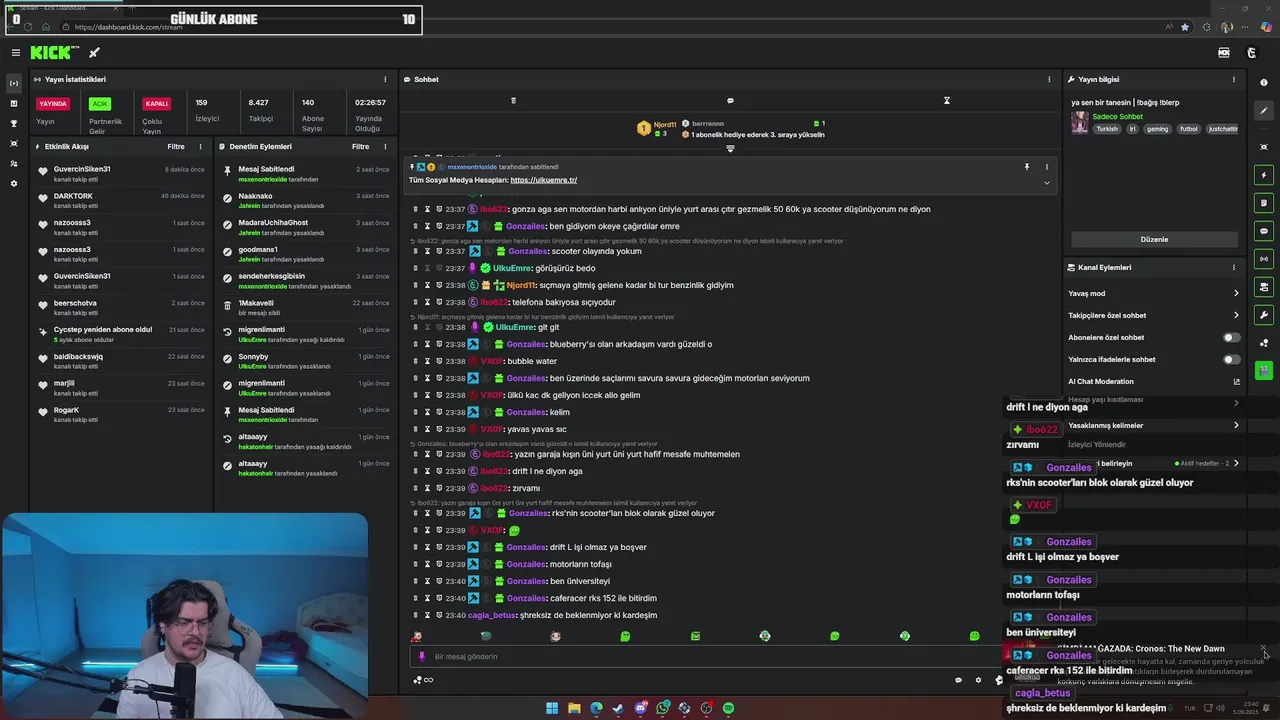Toggle the chat bubble panel icon in right rail
This screenshot has height=720, width=1280.
tap(1264, 231)
